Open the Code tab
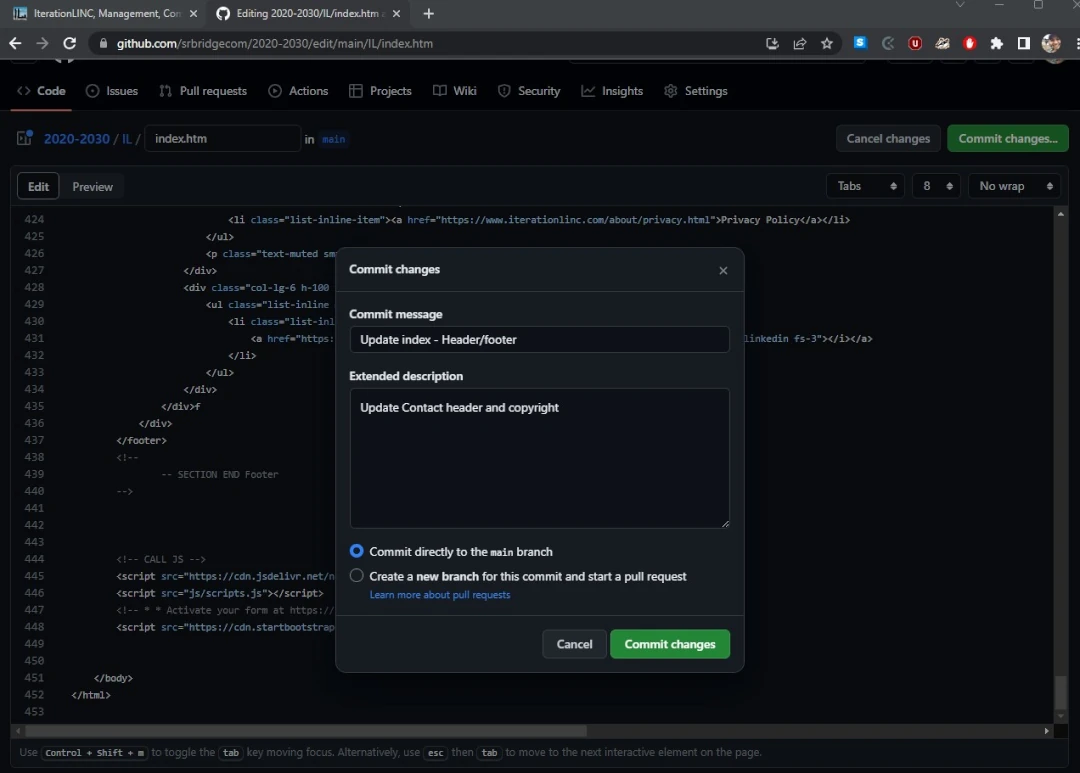The height and width of the screenshot is (773, 1080). 41,91
